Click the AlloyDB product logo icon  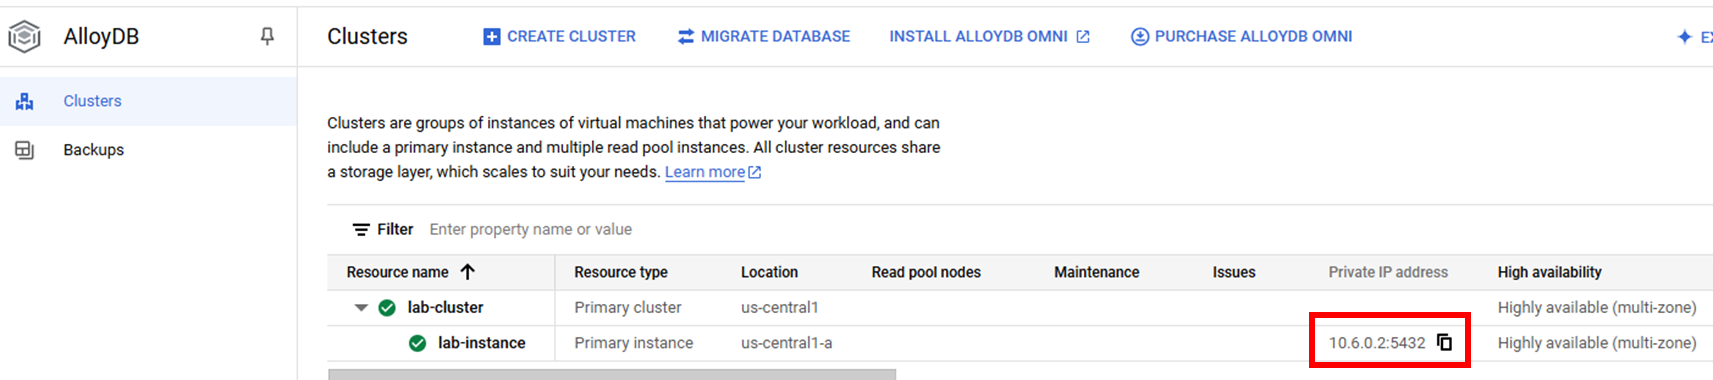tap(24, 36)
